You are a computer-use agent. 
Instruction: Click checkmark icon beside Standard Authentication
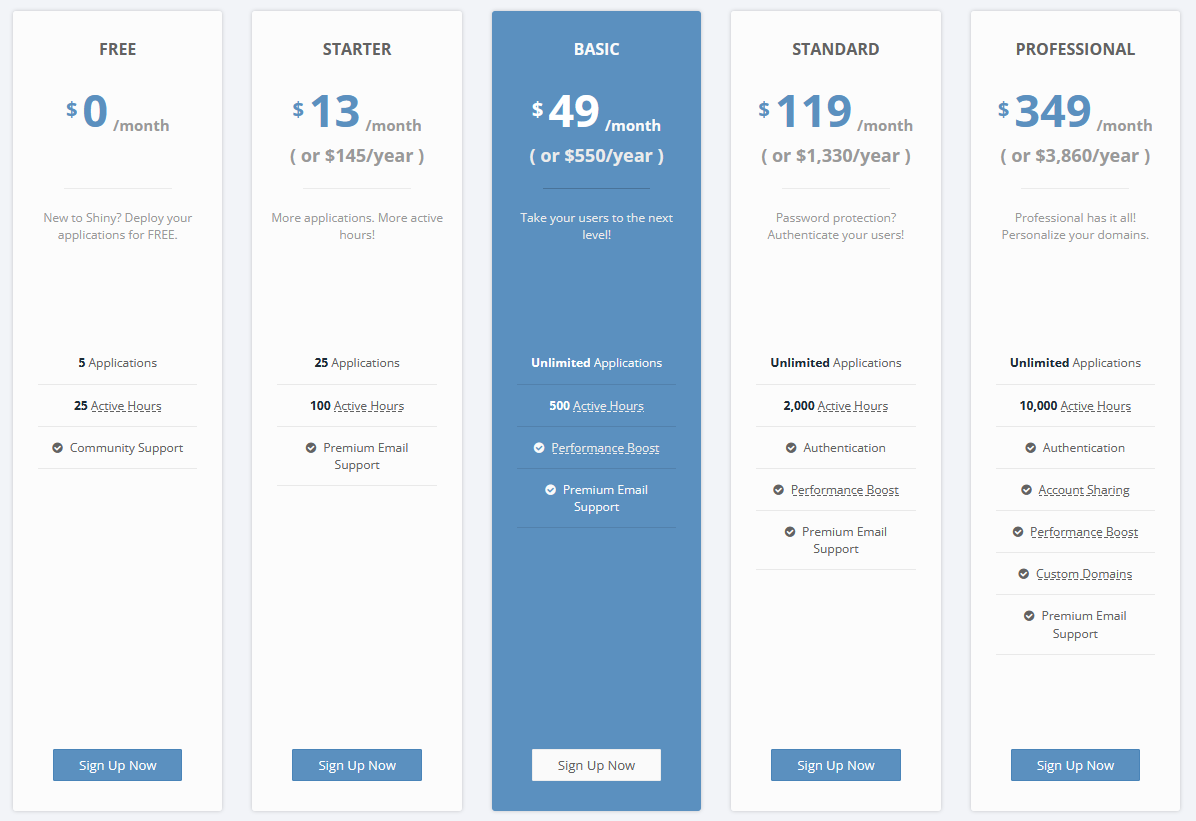(791, 448)
